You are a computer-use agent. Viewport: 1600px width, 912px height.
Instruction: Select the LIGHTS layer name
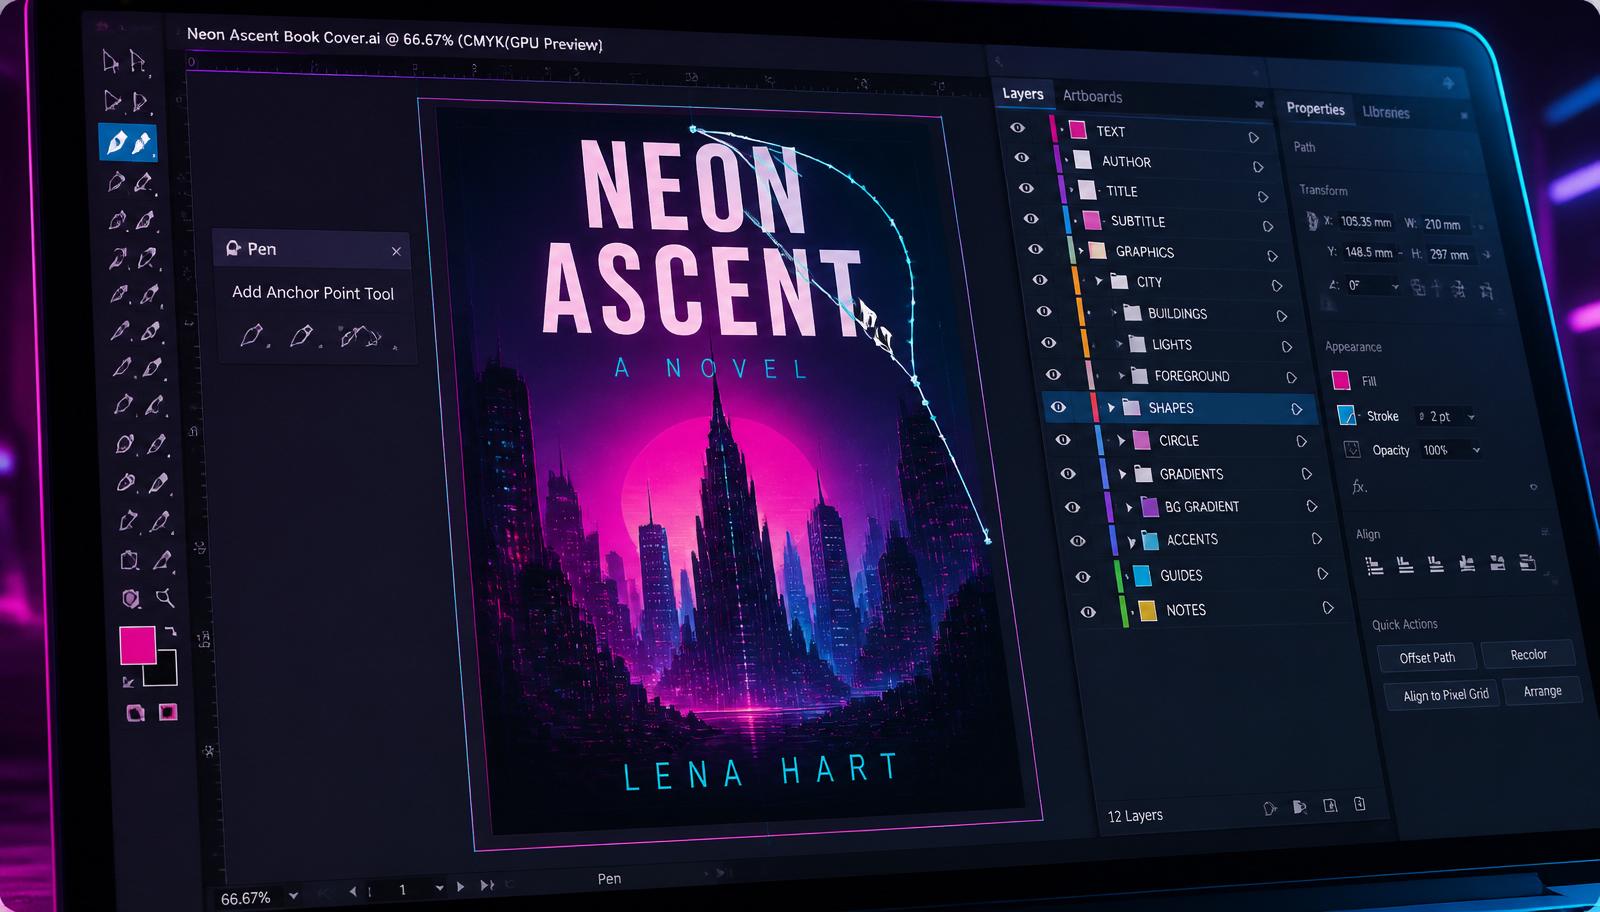(x=1171, y=345)
